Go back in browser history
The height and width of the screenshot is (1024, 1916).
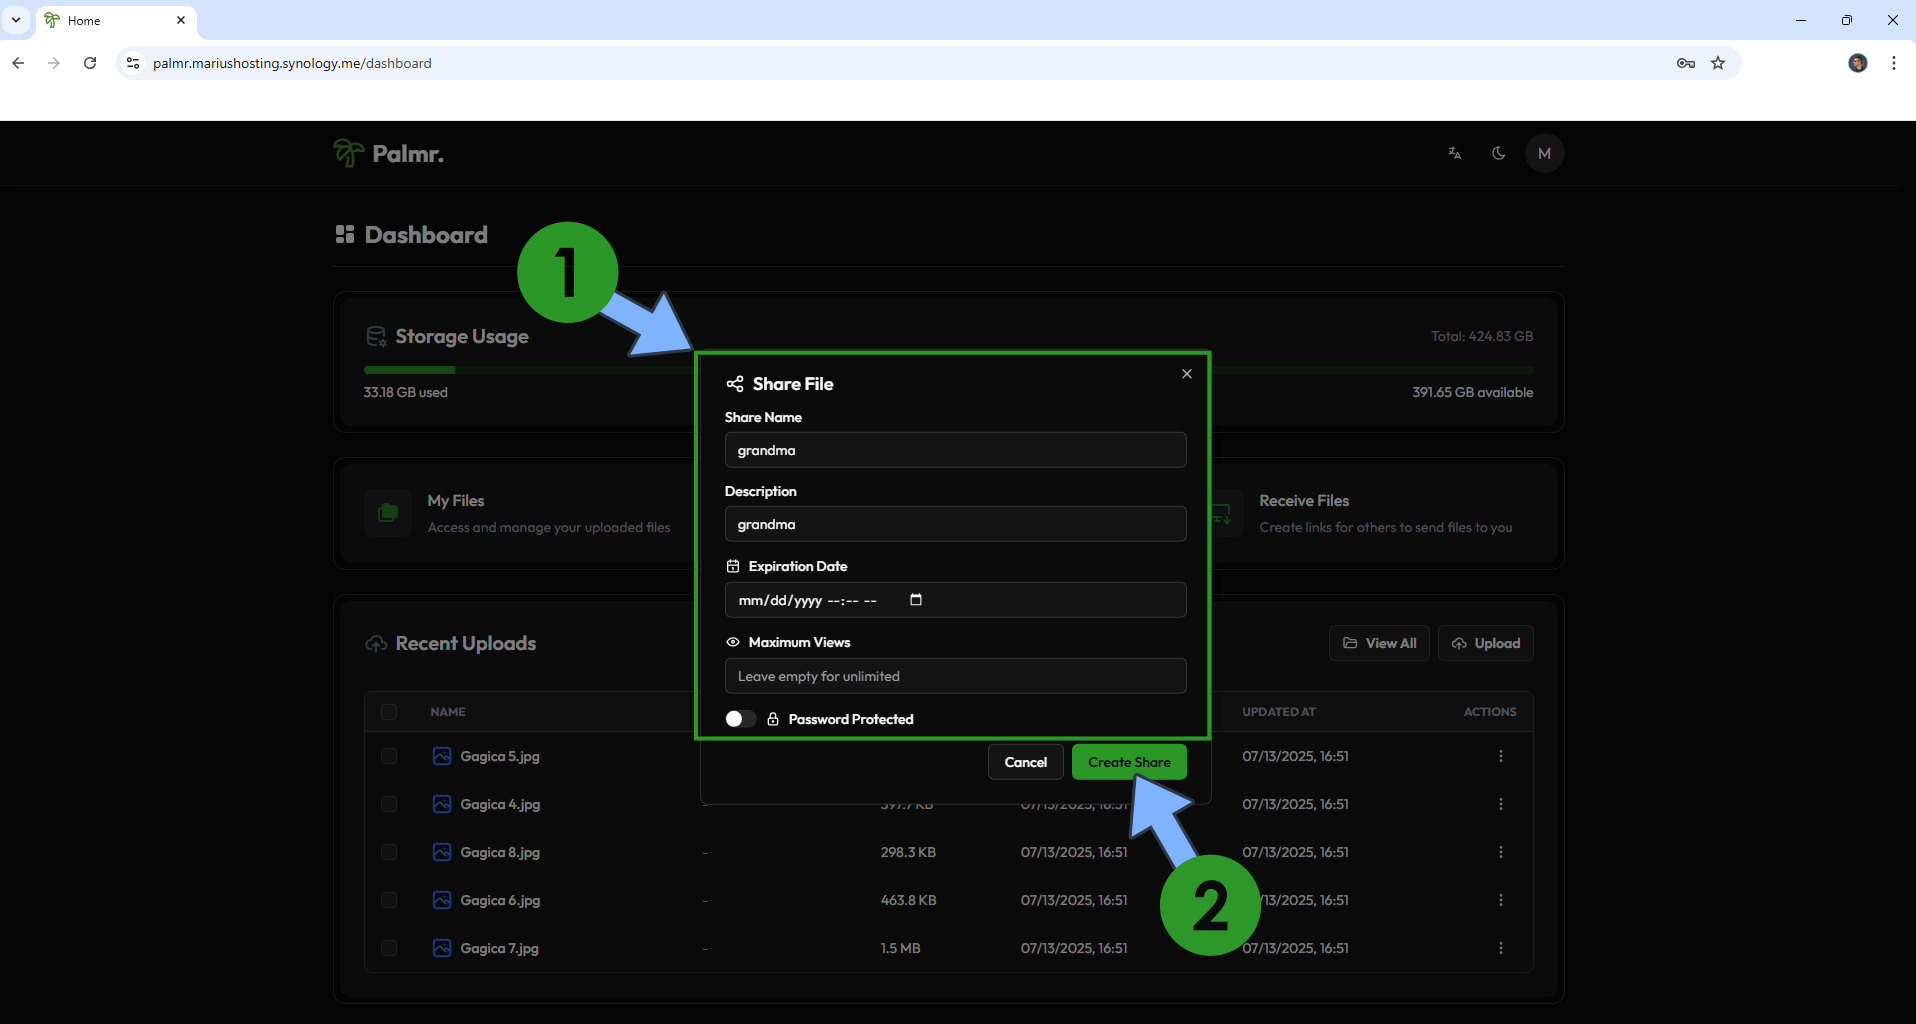pyautogui.click(x=18, y=63)
